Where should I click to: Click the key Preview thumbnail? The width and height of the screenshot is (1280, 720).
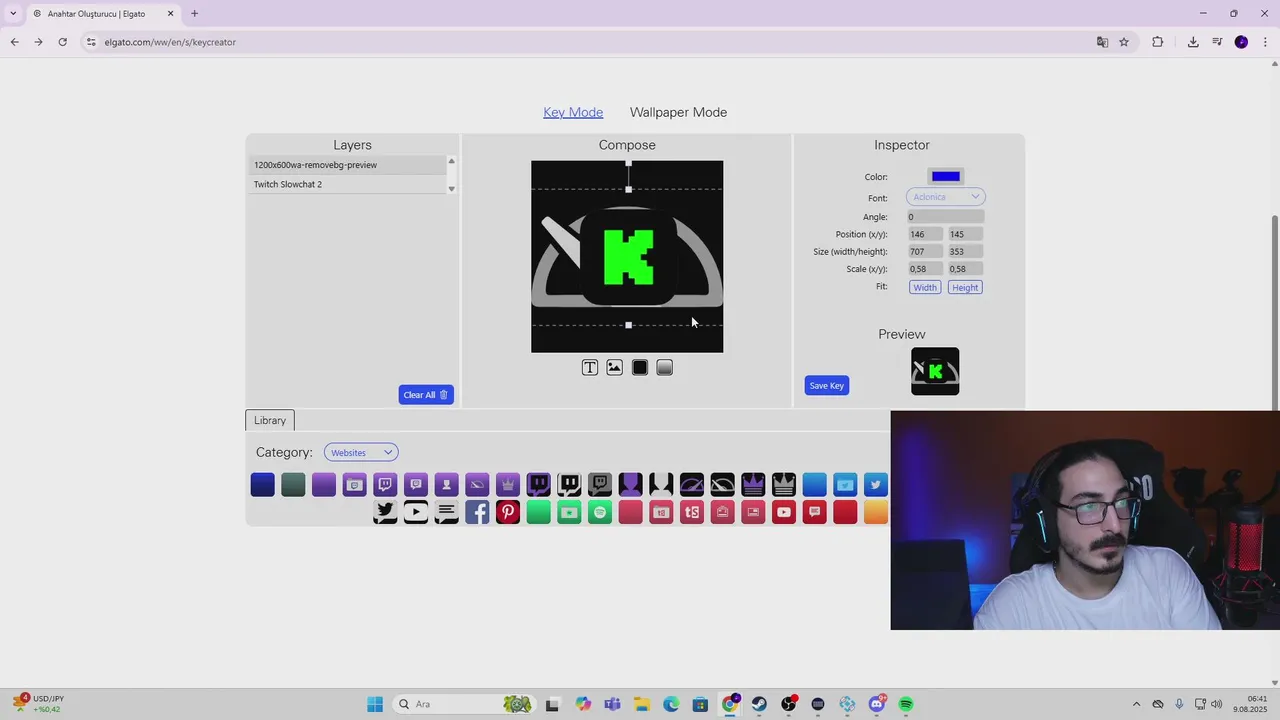tap(935, 371)
